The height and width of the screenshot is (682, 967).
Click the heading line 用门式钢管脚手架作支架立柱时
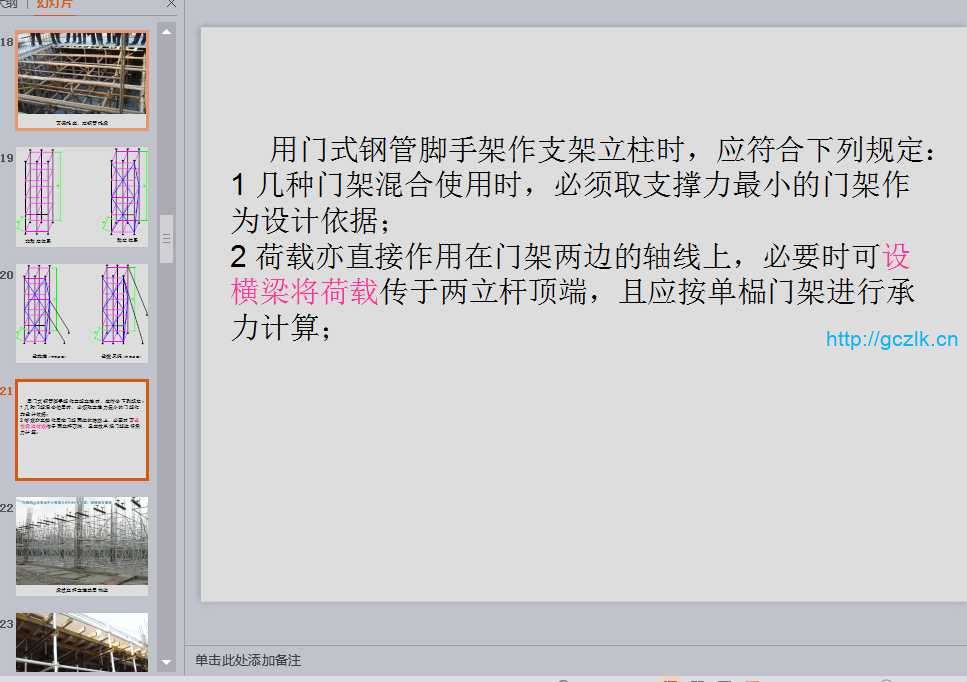(475, 149)
